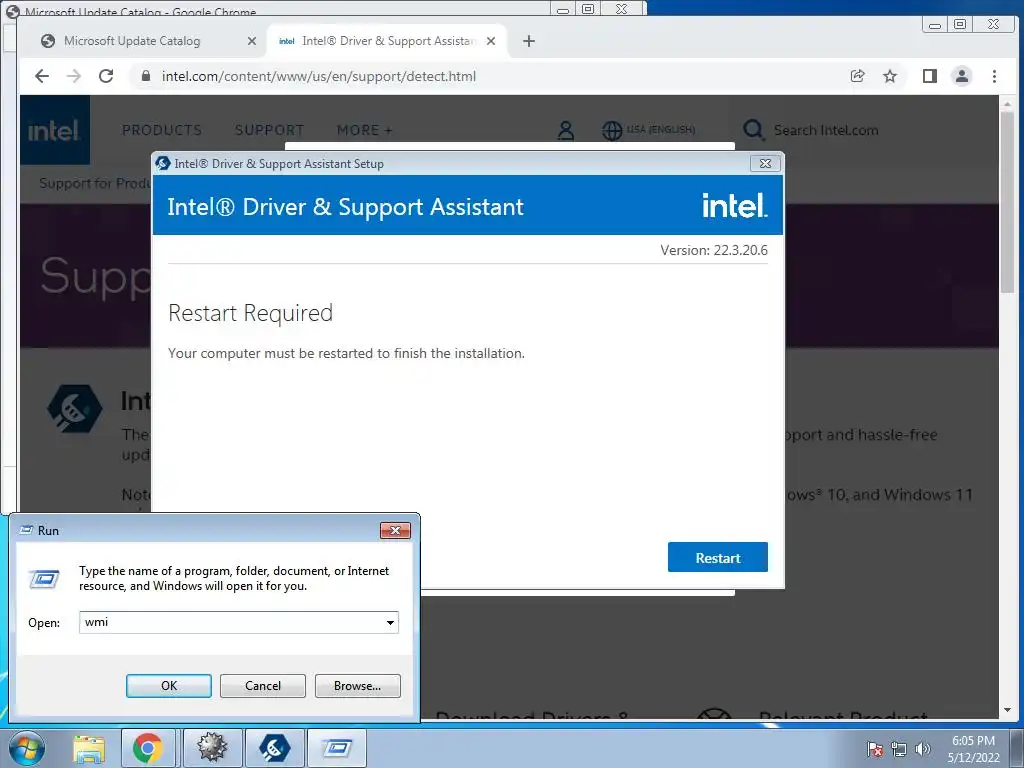The image size is (1024, 768).
Task: Click the volume speaker tray icon
Action: pos(923,749)
